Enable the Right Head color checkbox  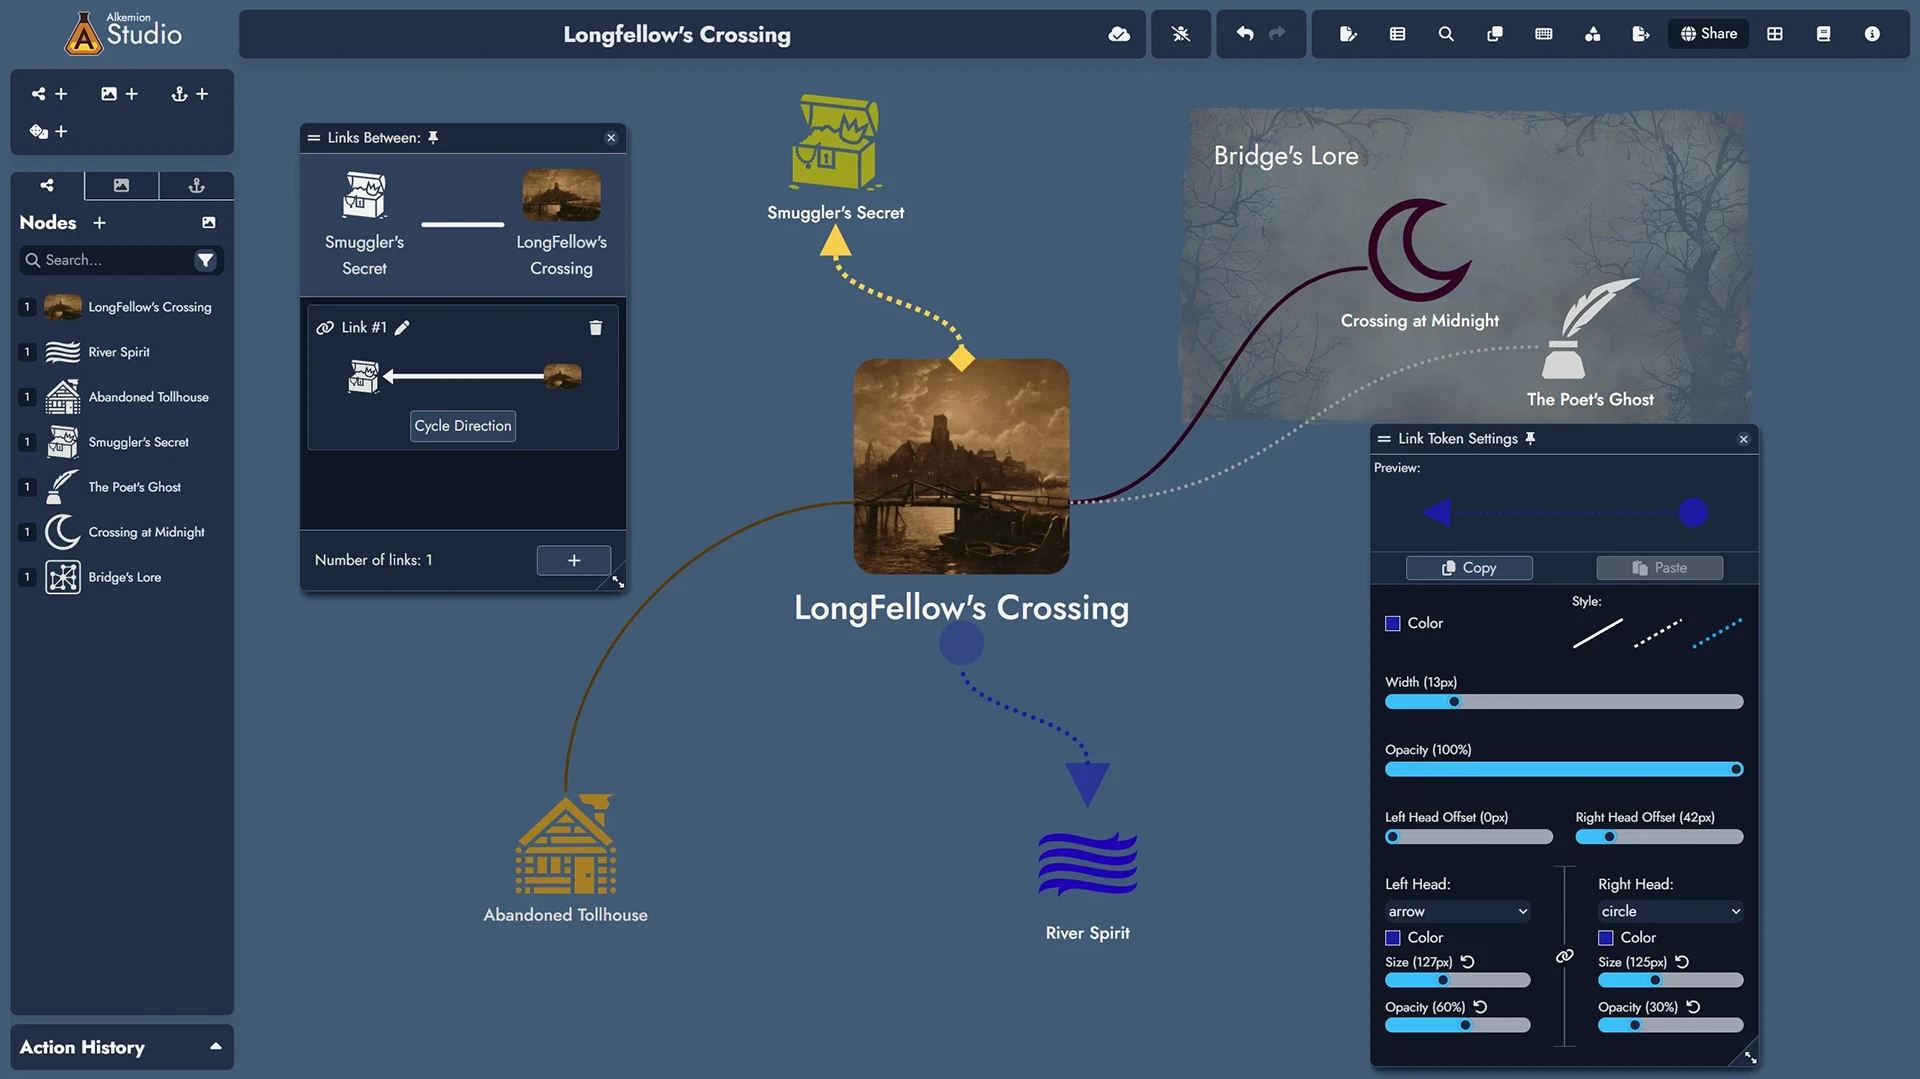coord(1604,937)
